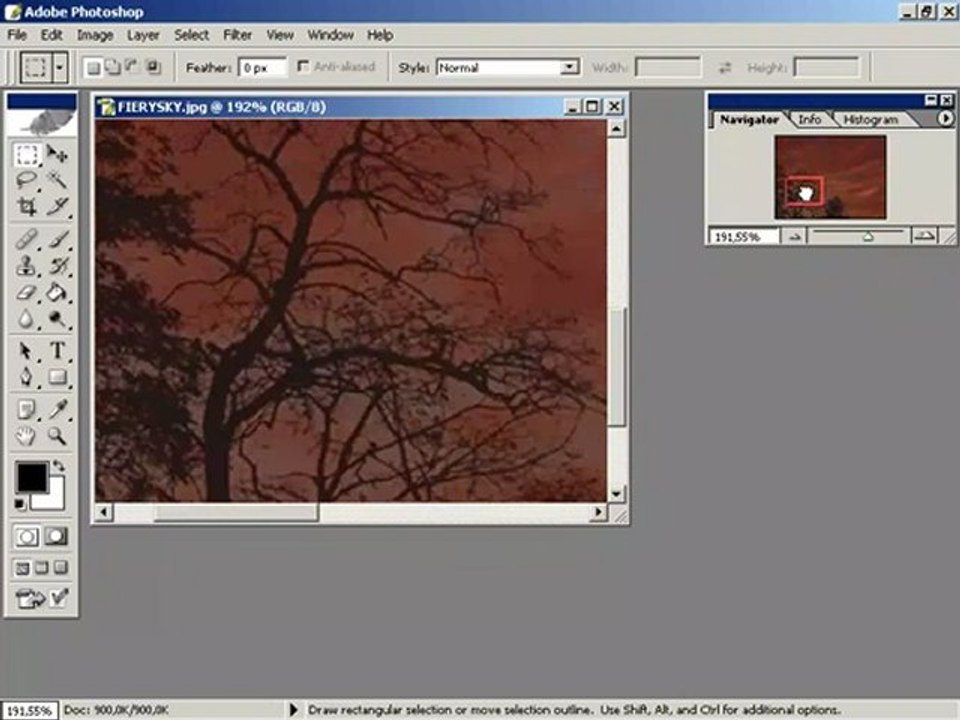Click Navigator zoom out button
This screenshot has width=960, height=720.
click(795, 236)
